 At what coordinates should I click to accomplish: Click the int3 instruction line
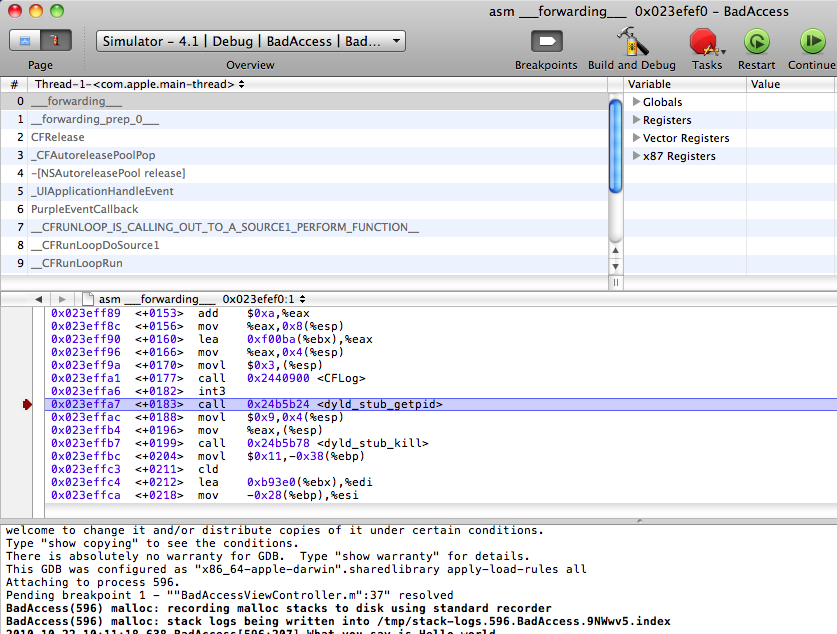(441, 391)
